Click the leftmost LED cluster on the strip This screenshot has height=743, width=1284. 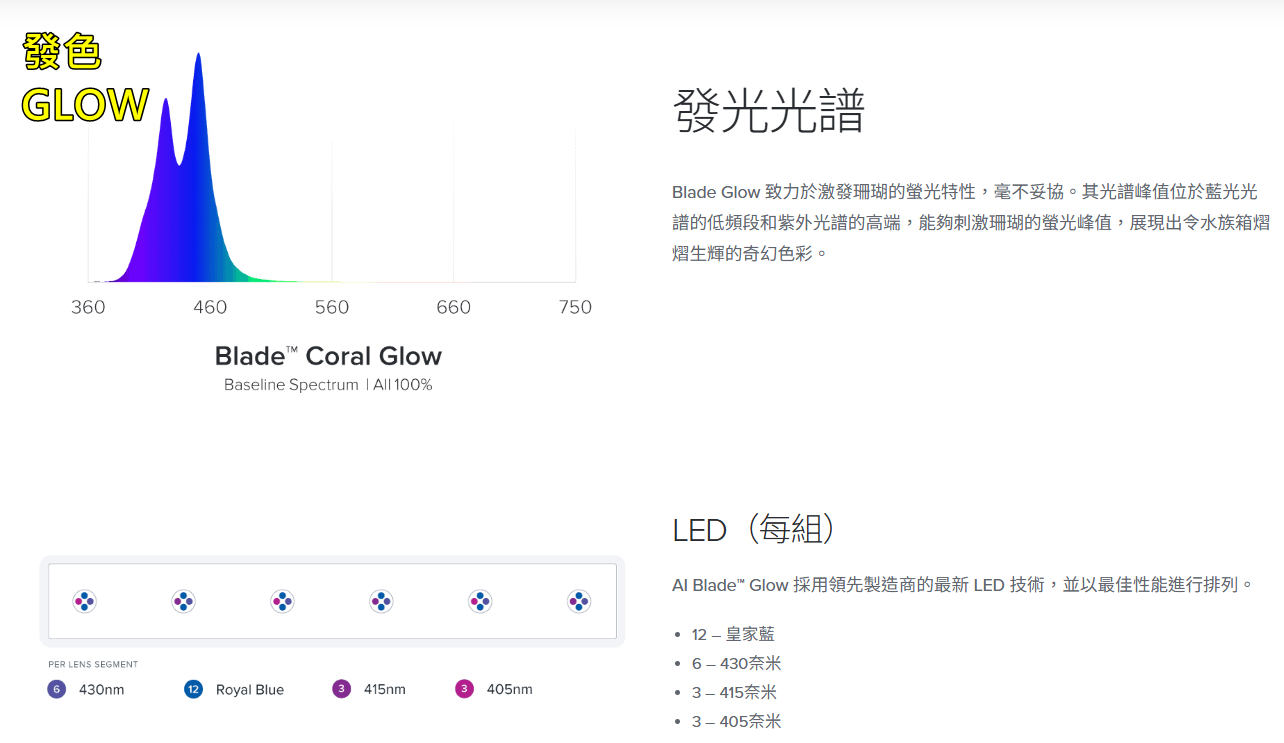click(x=85, y=601)
